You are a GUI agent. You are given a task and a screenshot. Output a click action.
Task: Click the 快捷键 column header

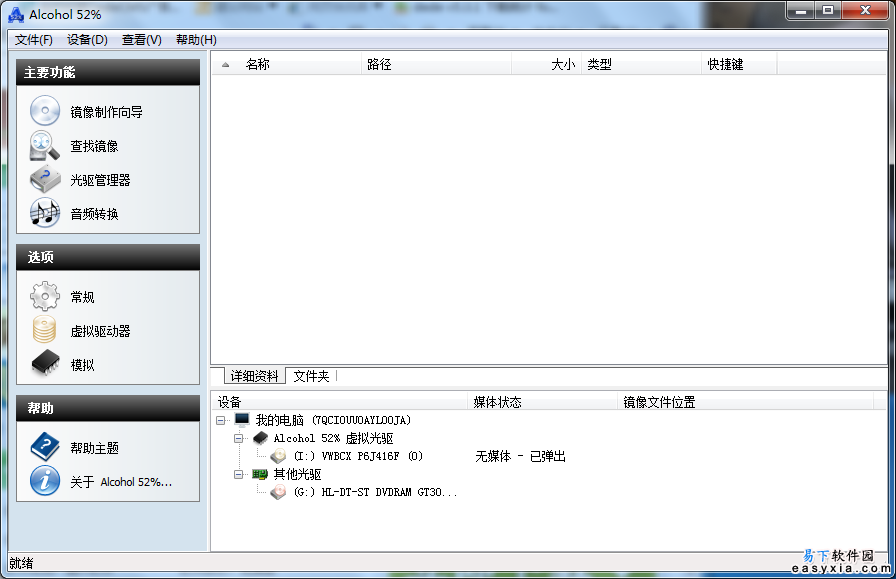click(739, 65)
